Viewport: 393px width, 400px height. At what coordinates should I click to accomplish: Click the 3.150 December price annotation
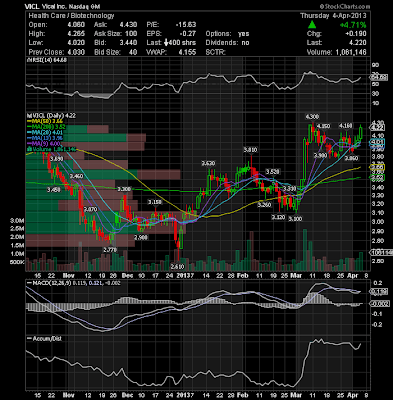[x=155, y=202]
